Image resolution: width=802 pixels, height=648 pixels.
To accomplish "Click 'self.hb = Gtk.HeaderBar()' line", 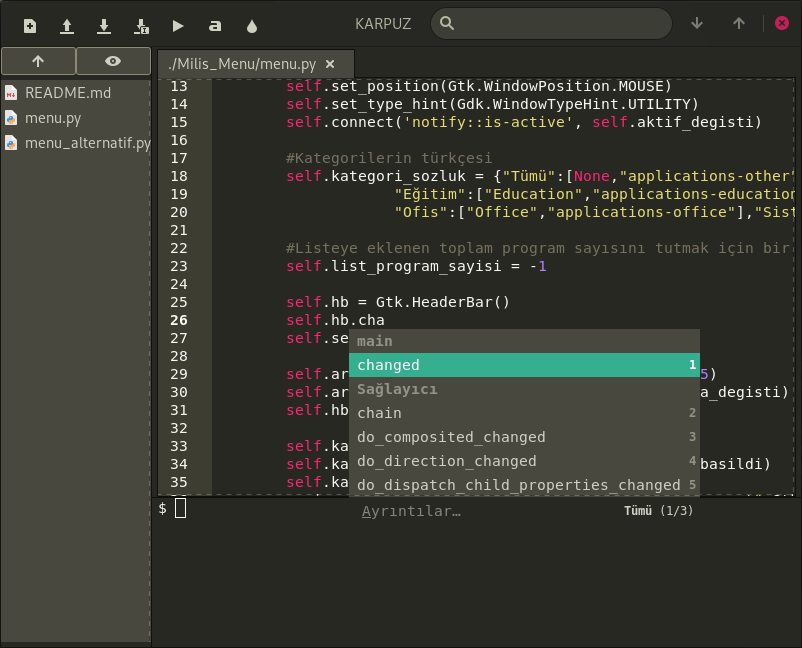I will point(398,302).
